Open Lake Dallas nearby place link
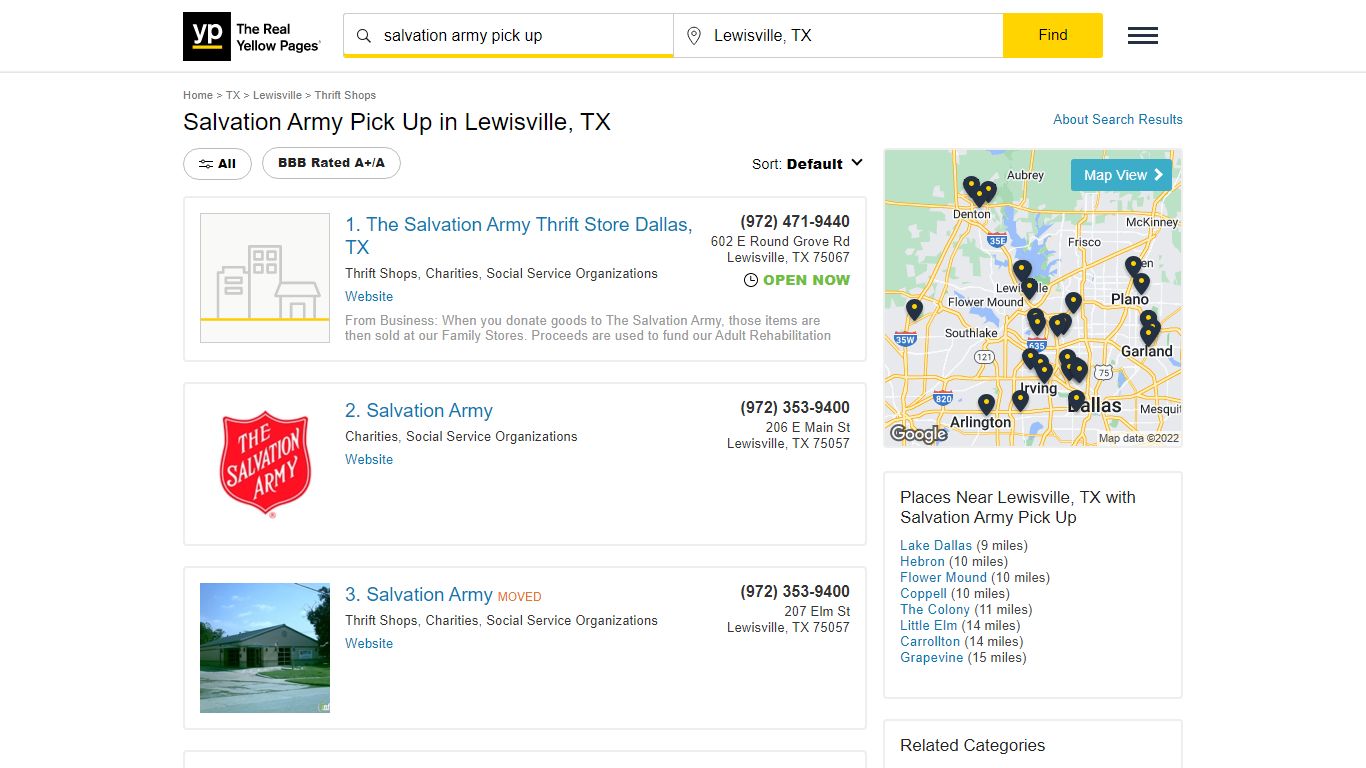This screenshot has height=768, width=1366. click(936, 546)
